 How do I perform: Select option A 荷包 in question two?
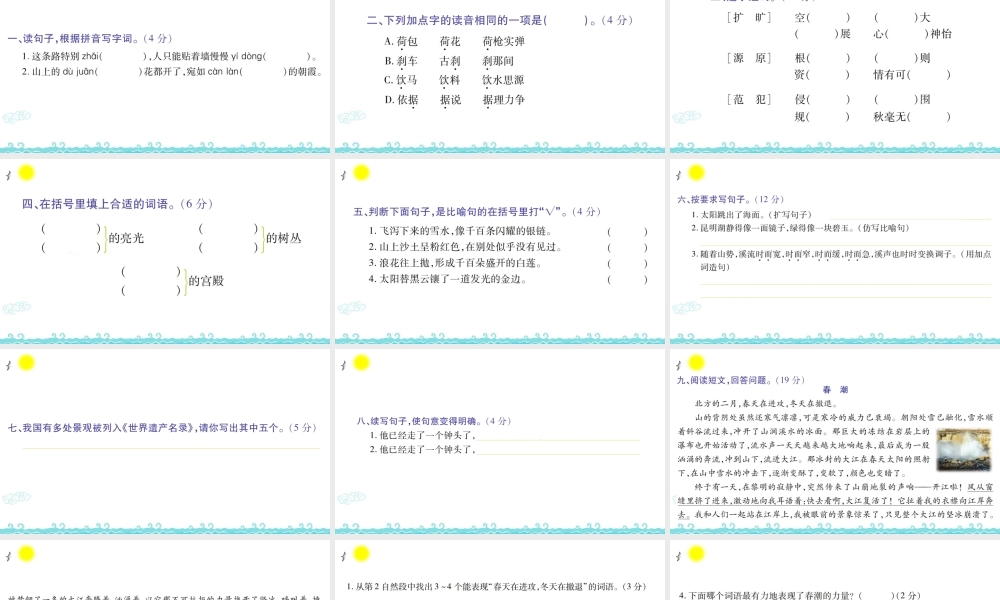pyautogui.click(x=406, y=42)
